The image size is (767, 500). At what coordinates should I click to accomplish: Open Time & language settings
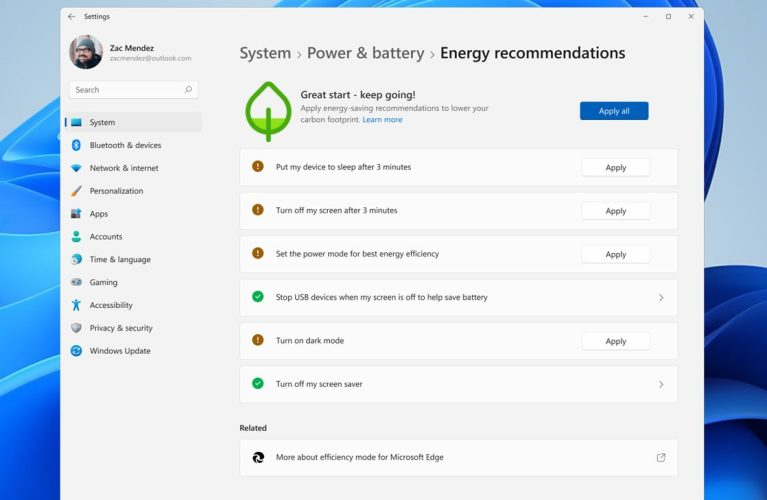(x=120, y=260)
